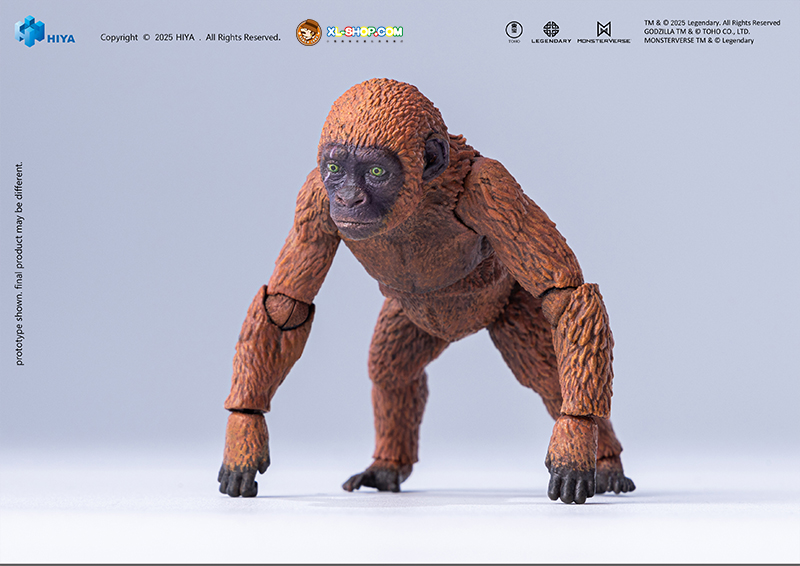Click the blue HIYA cube logo
Viewport: 800px width, 566px height.
click(x=29, y=31)
